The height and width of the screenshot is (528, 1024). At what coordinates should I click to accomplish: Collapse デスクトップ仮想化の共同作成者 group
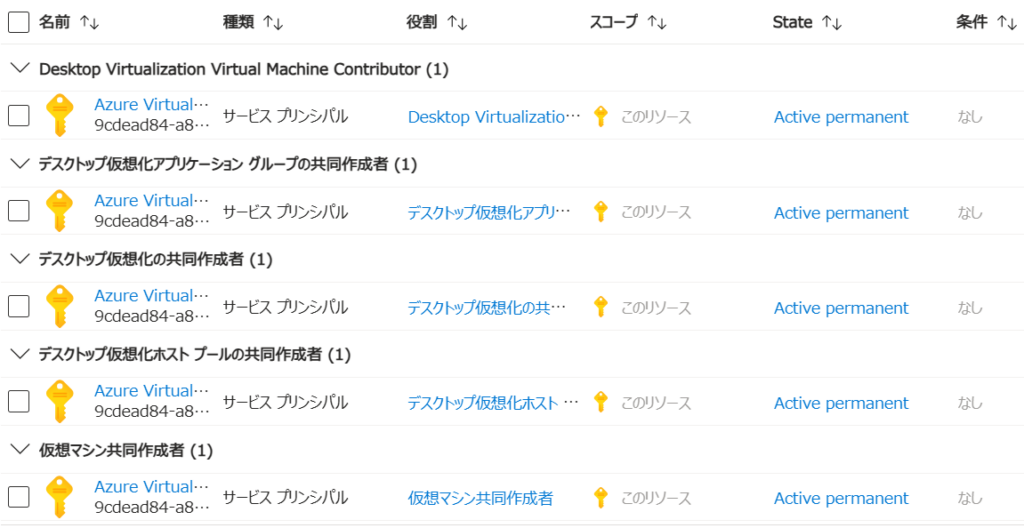click(x=18, y=259)
